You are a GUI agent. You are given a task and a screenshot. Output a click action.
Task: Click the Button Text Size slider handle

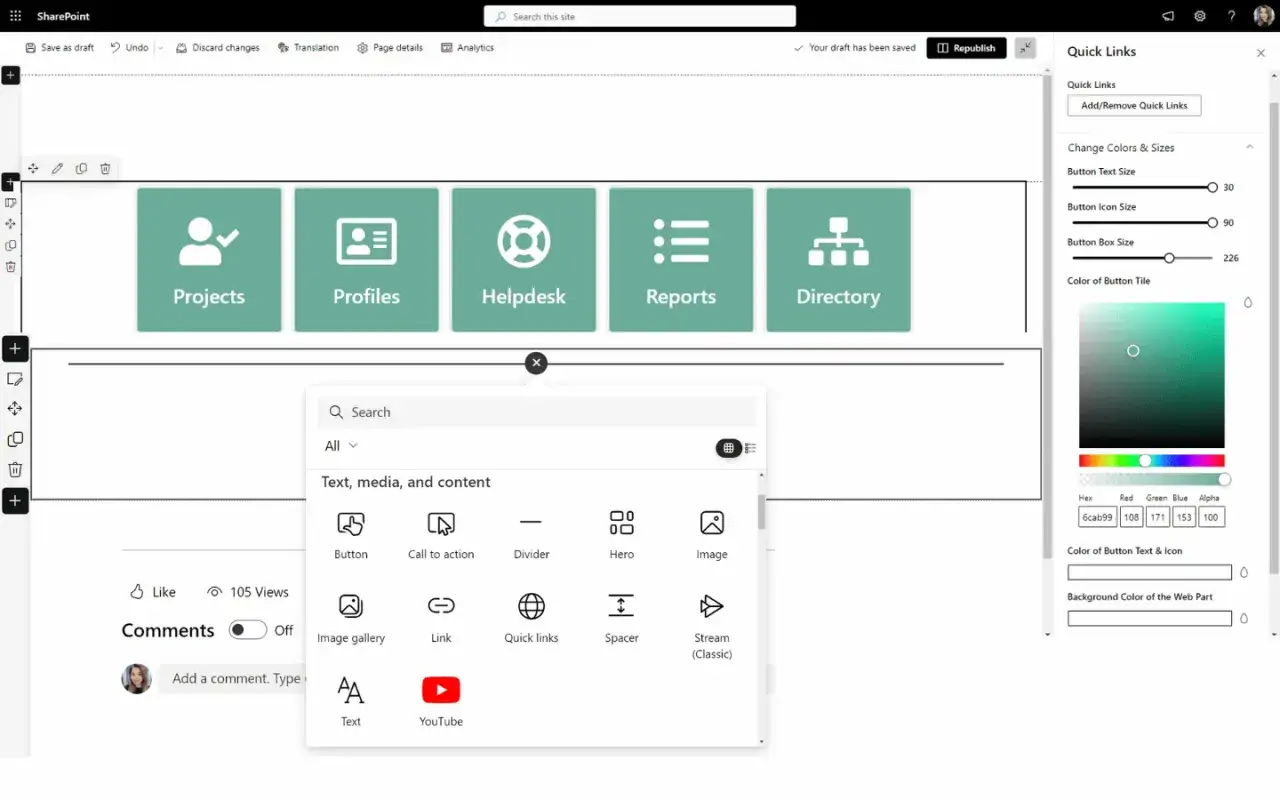pos(1212,187)
